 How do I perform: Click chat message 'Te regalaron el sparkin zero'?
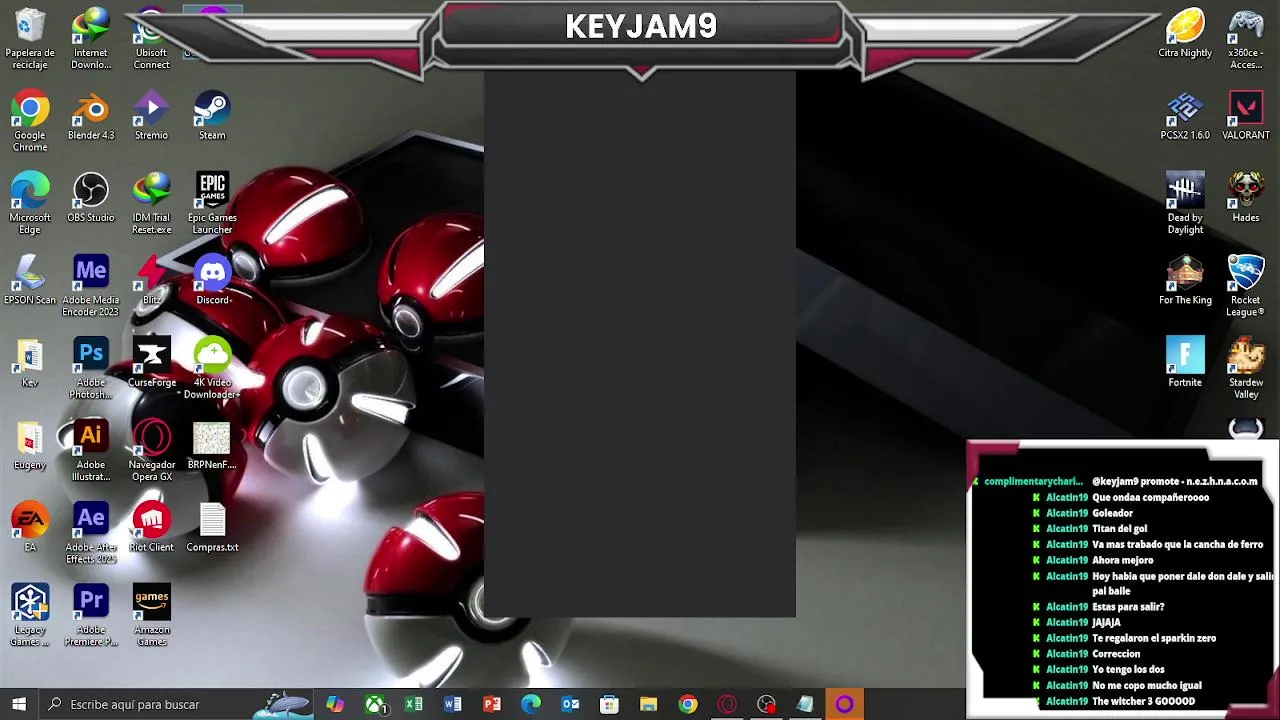(1154, 638)
